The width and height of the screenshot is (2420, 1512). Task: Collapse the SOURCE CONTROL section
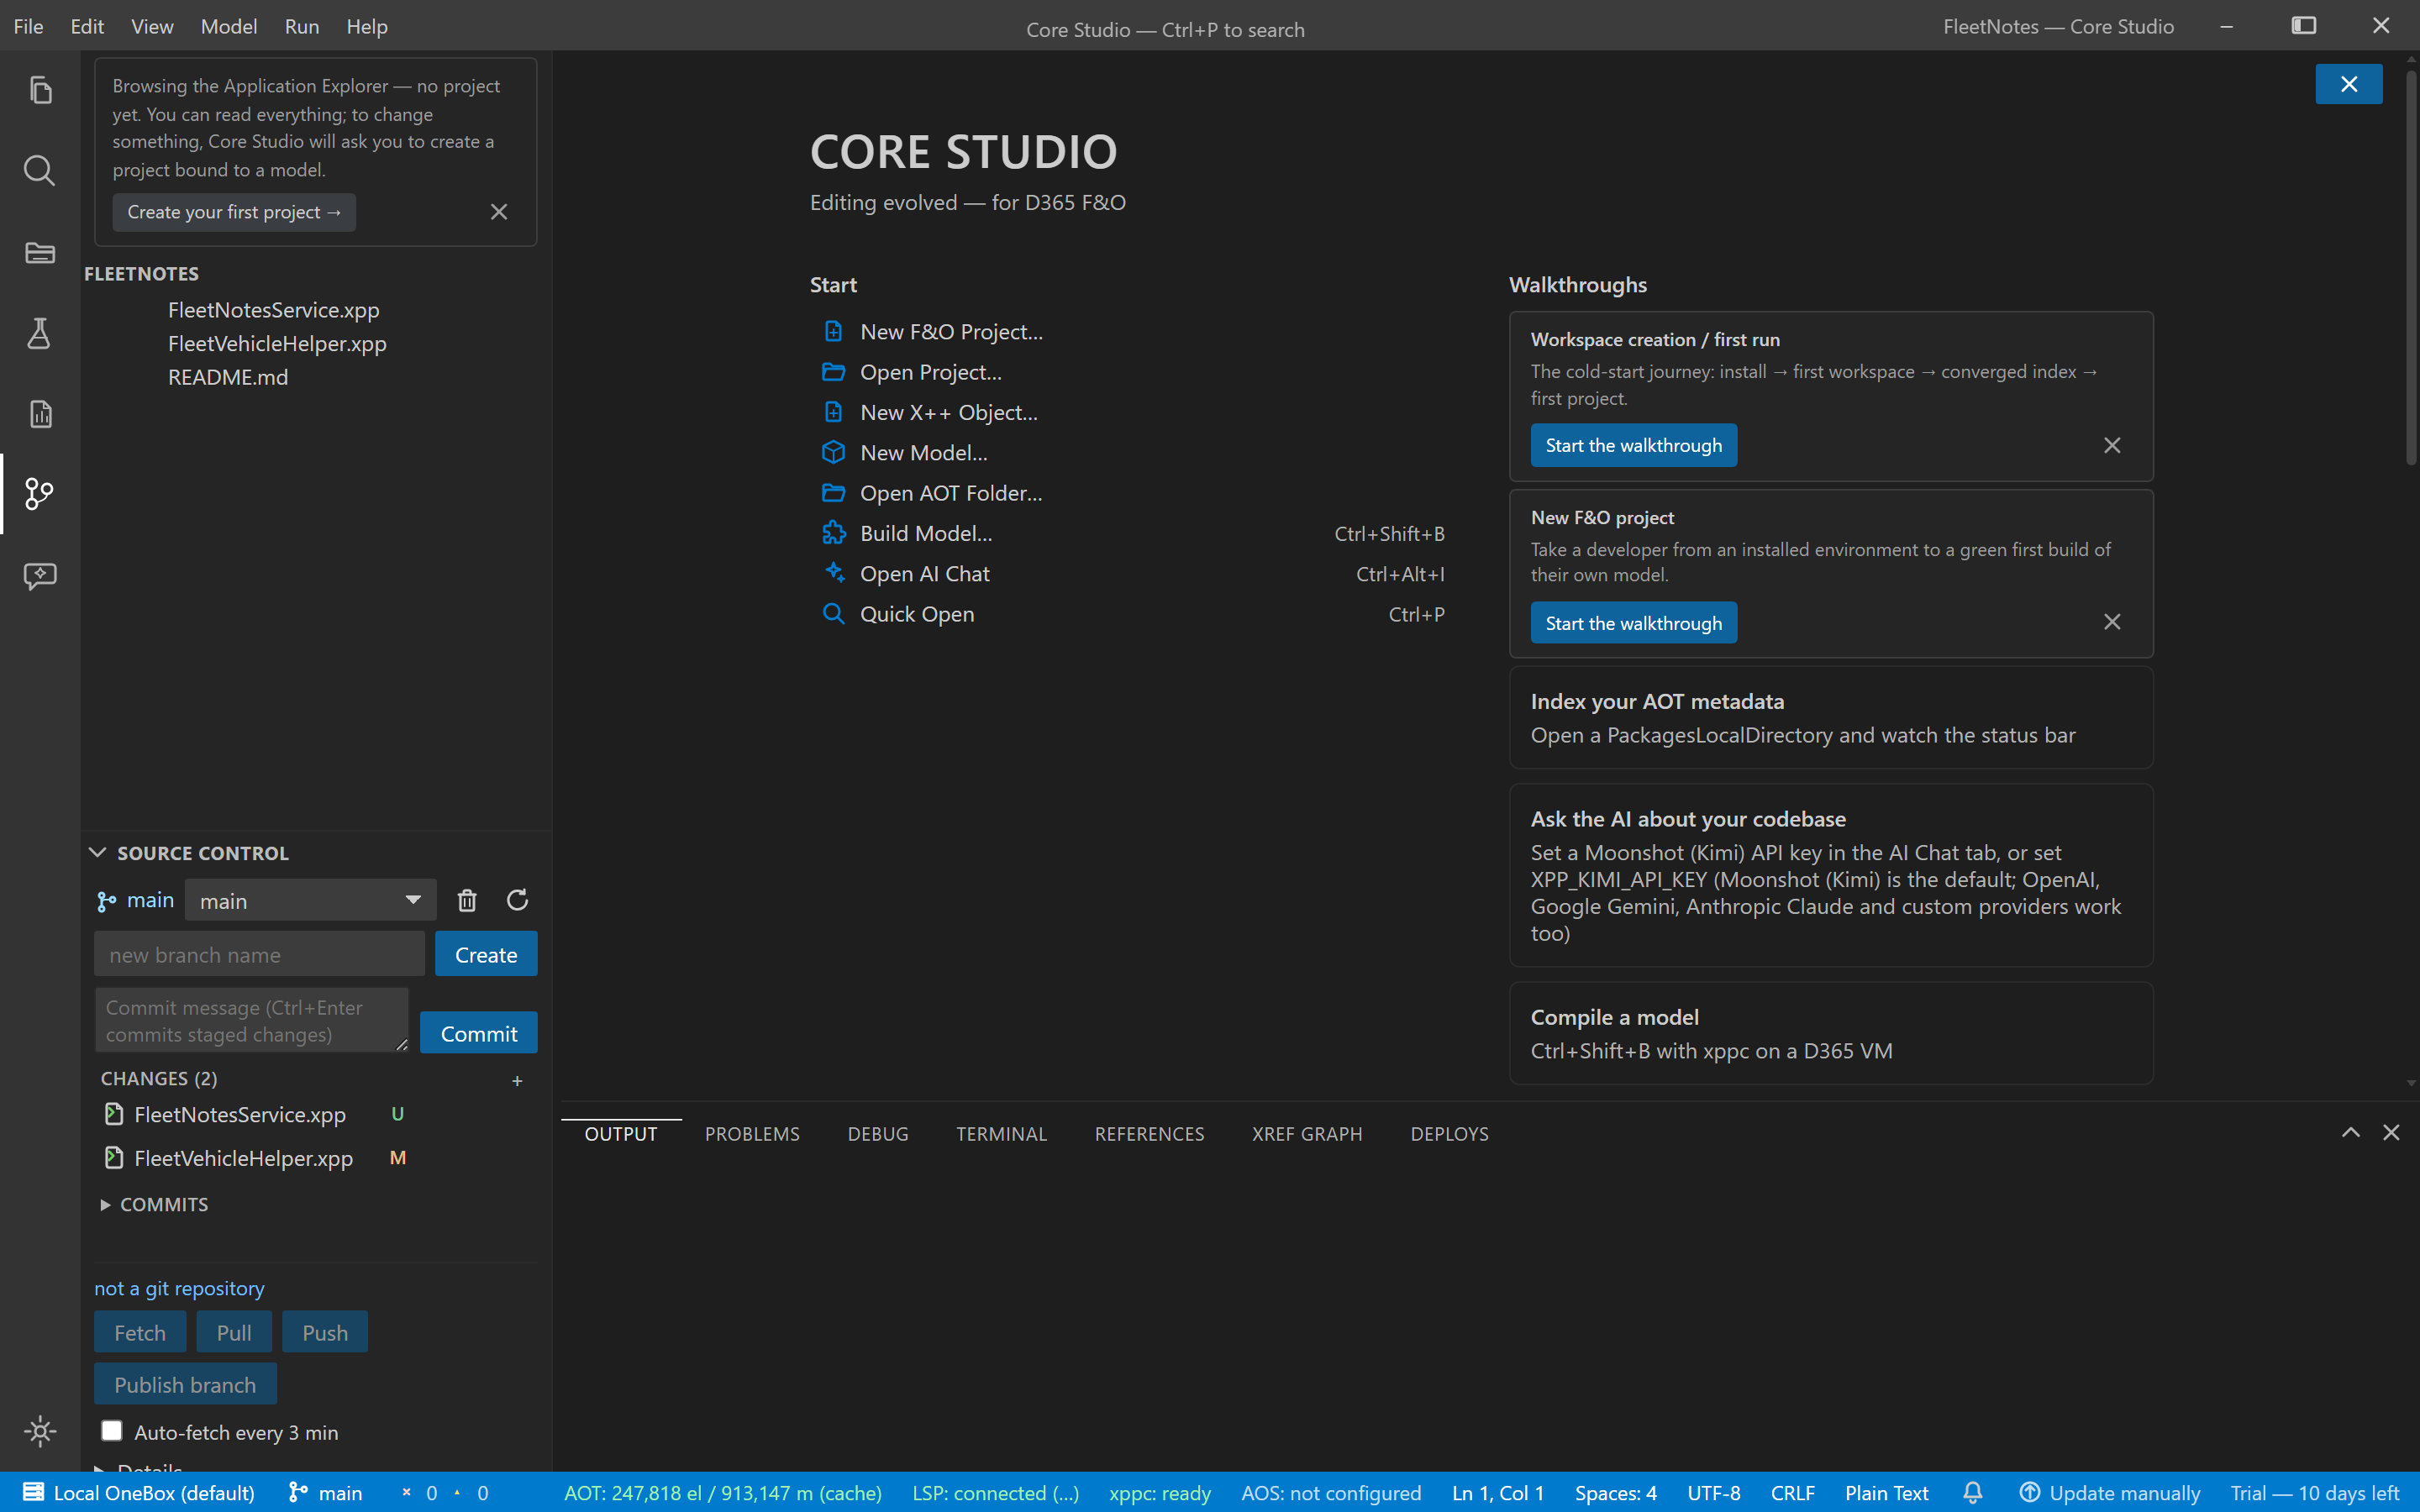click(97, 852)
